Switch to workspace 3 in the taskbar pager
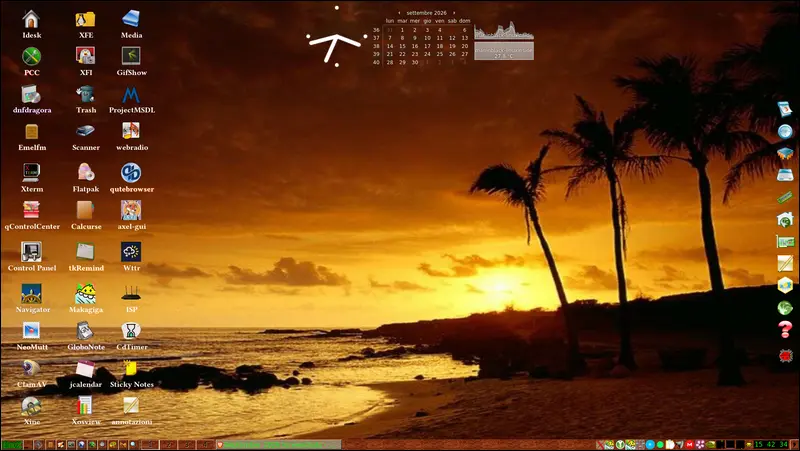Screen dimensions: 800x451 (x=187, y=445)
